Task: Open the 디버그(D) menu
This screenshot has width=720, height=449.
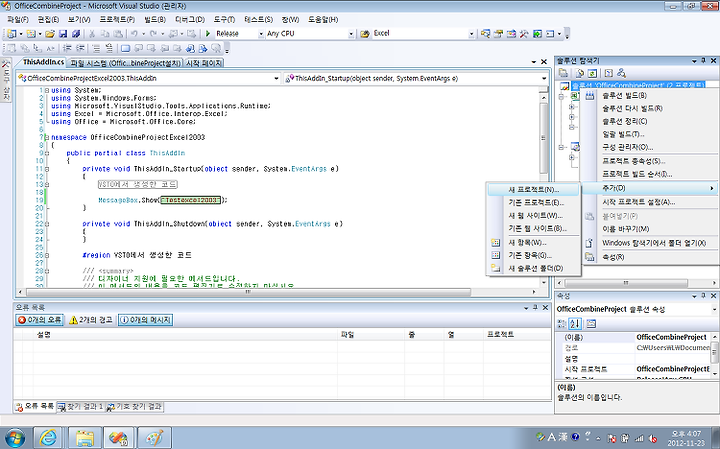Action: click(x=190, y=19)
